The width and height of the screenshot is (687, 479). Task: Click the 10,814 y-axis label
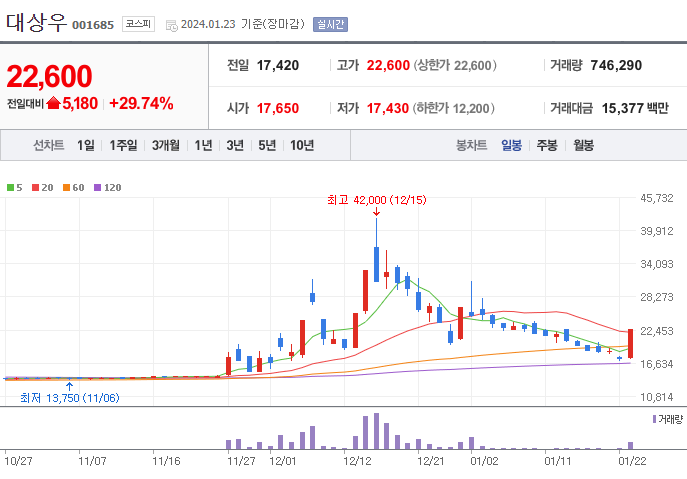(657, 397)
